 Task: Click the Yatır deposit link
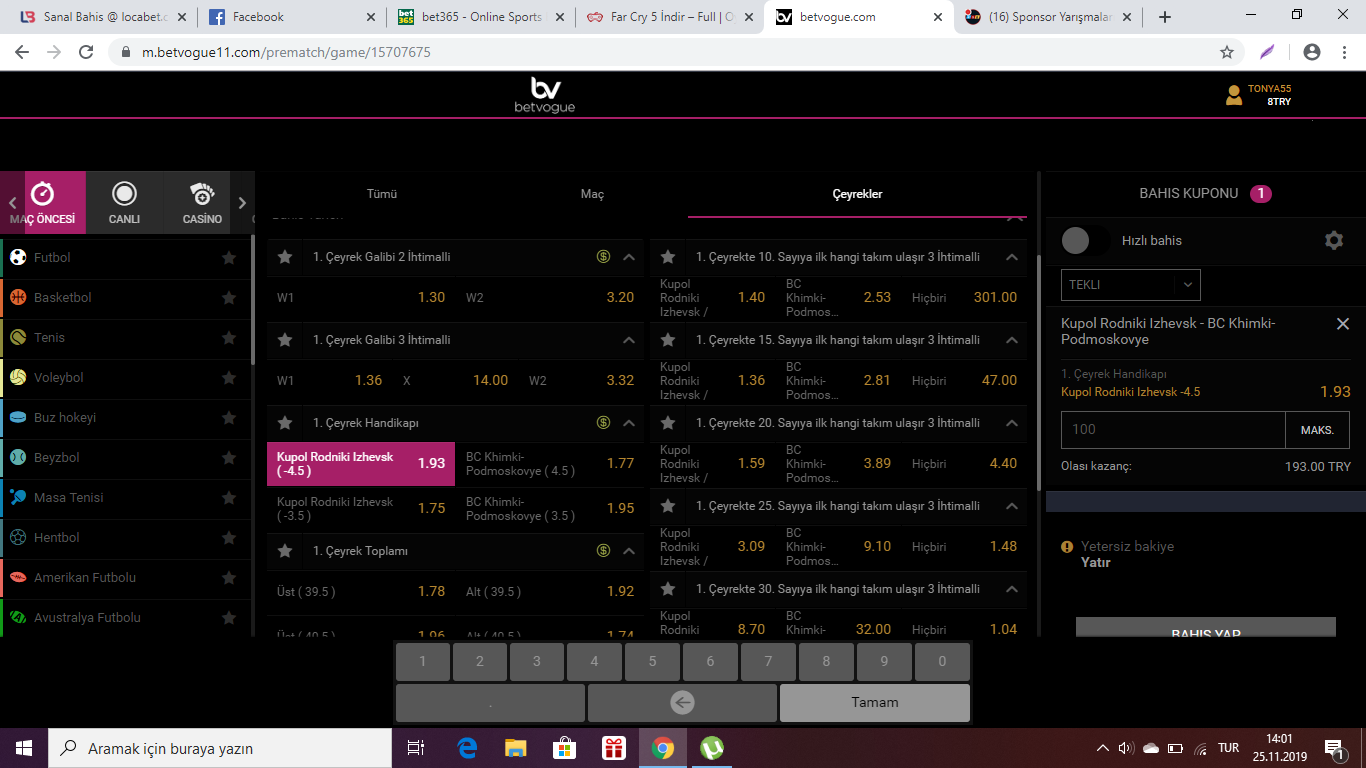click(1096, 562)
